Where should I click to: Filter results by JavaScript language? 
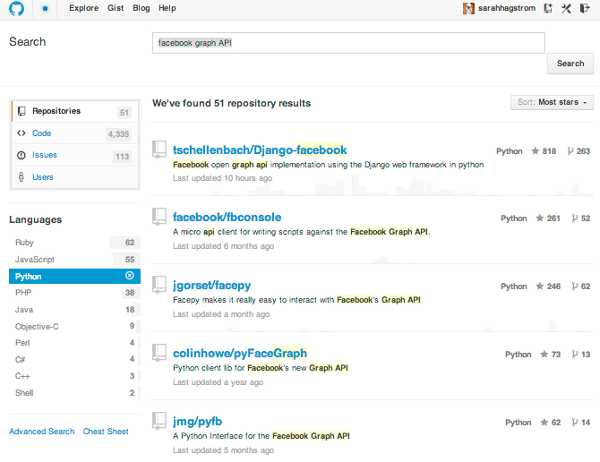(x=75, y=259)
